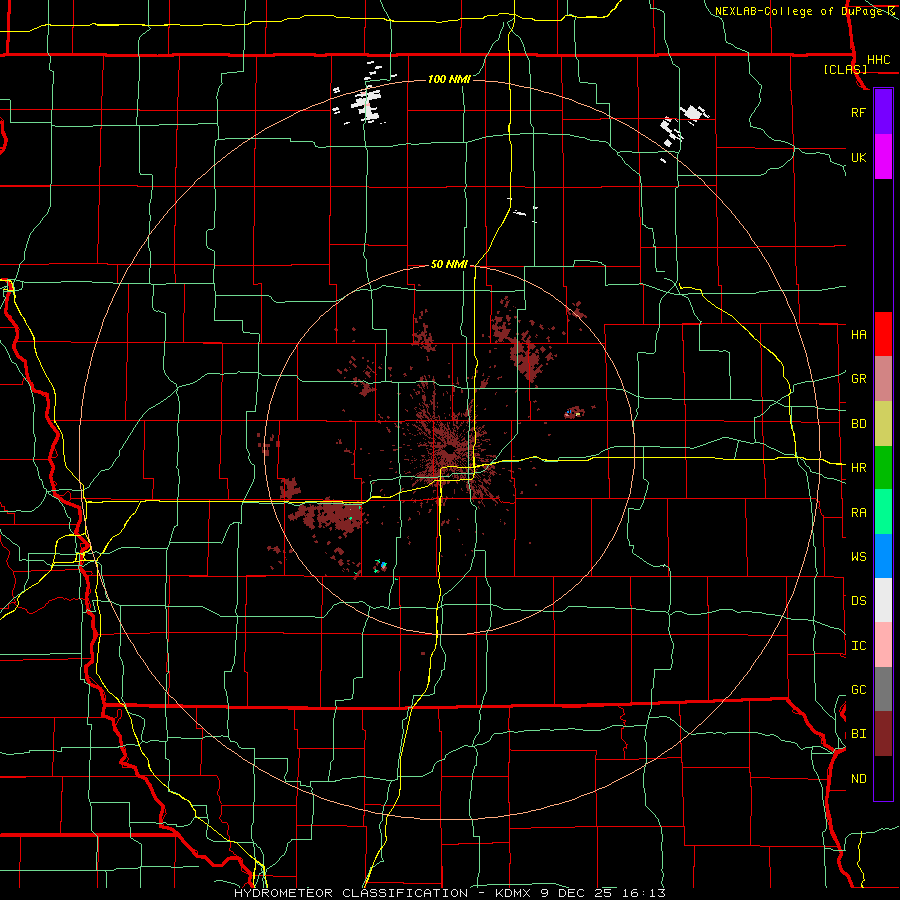This screenshot has width=900, height=900.
Task: Click the HHC product code text
Action: 879,60
